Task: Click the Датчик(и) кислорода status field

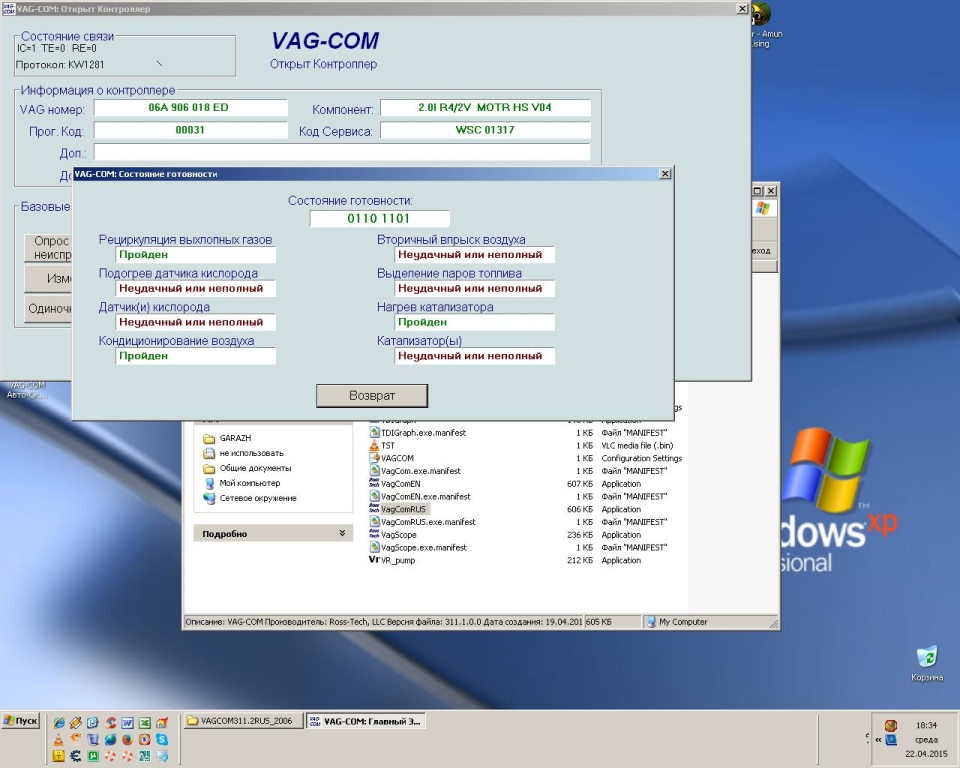Action: 195,322
